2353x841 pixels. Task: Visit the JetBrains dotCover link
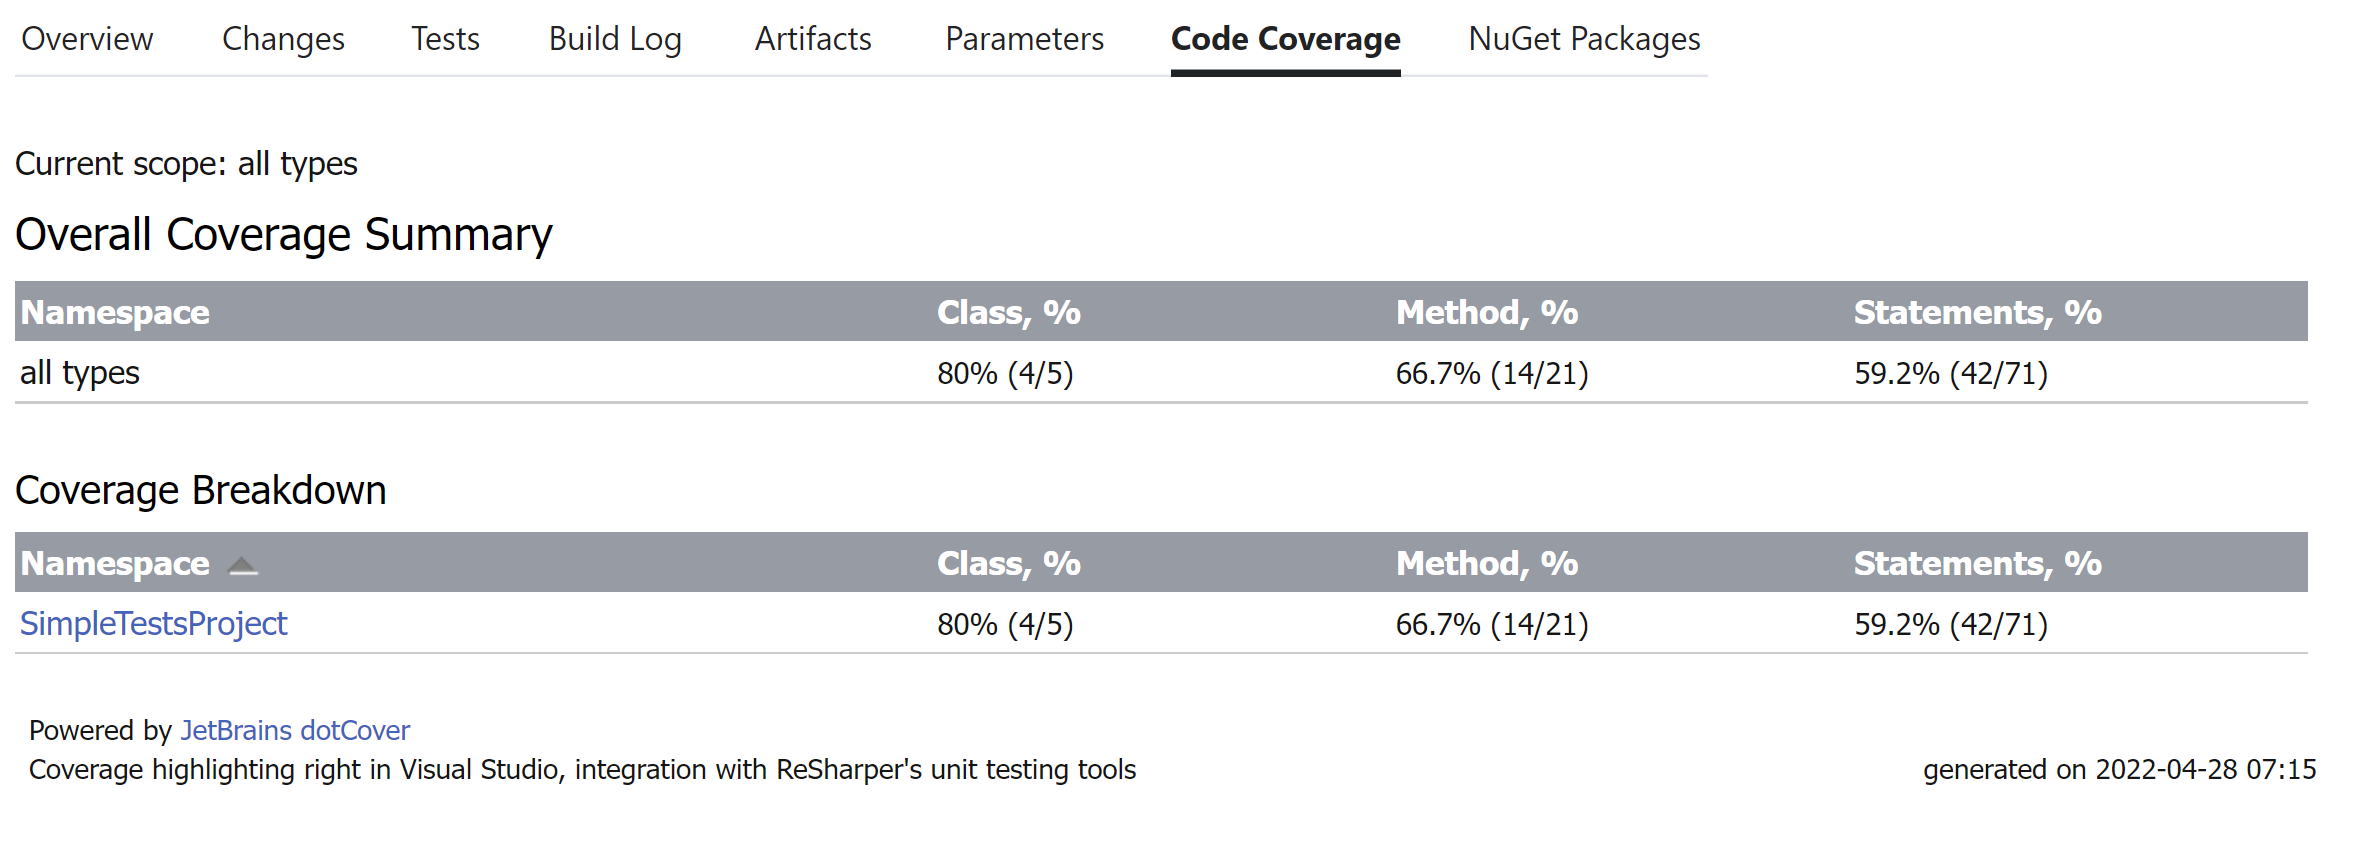click(x=295, y=730)
